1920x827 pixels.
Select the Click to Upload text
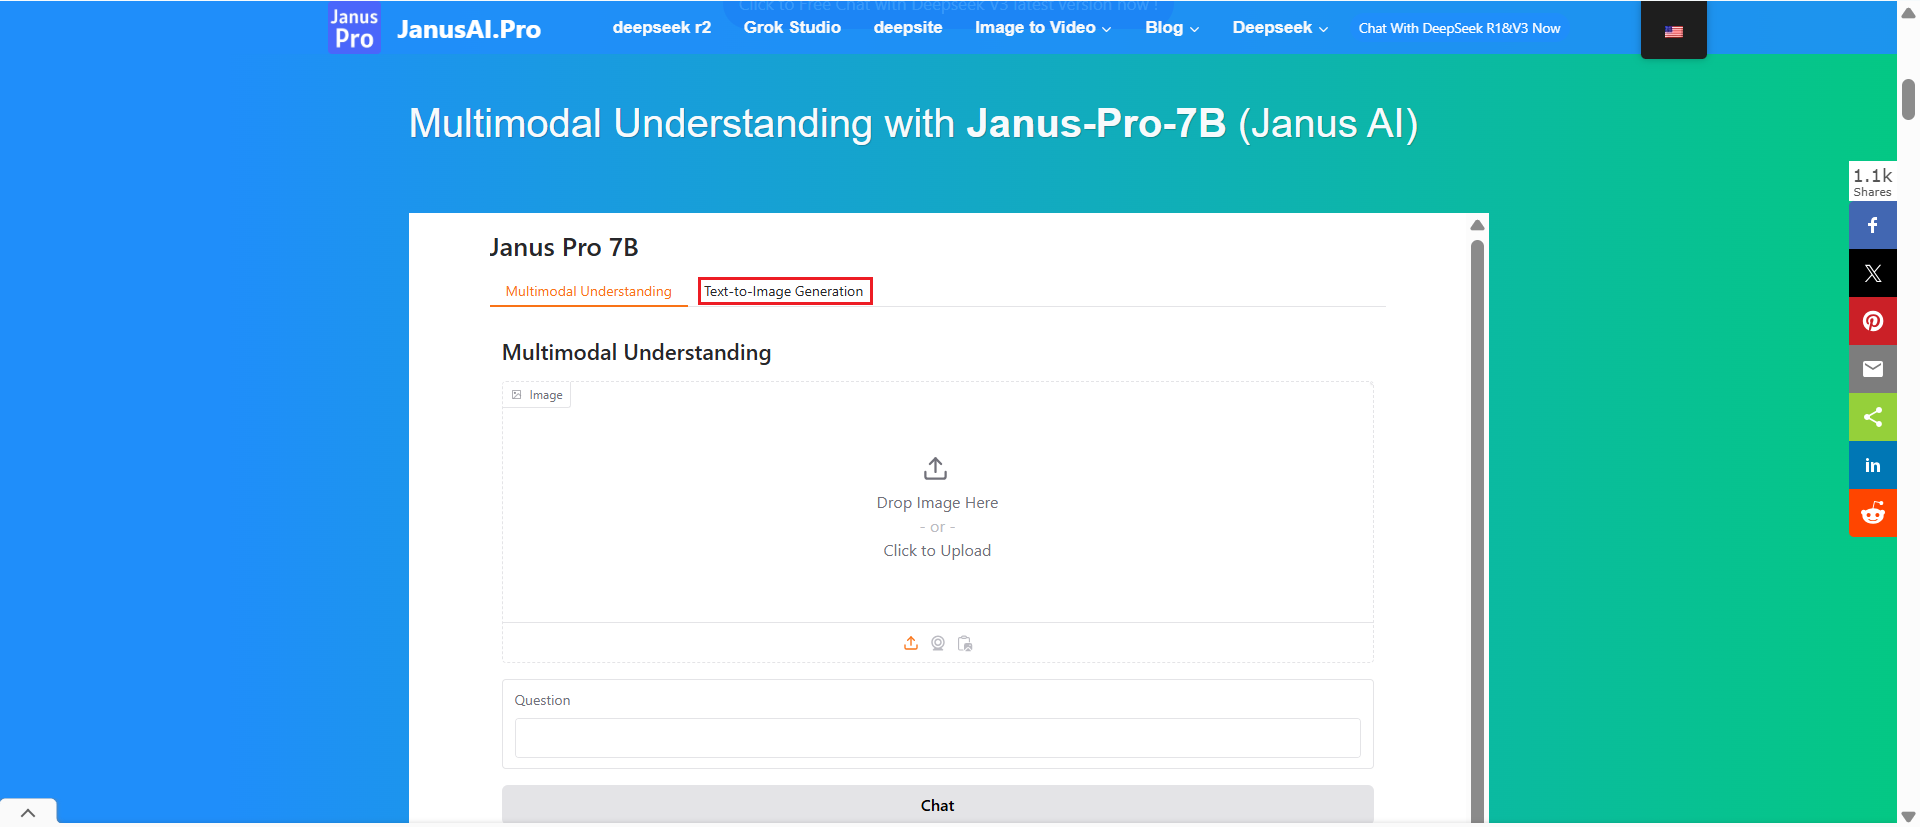pyautogui.click(x=937, y=551)
